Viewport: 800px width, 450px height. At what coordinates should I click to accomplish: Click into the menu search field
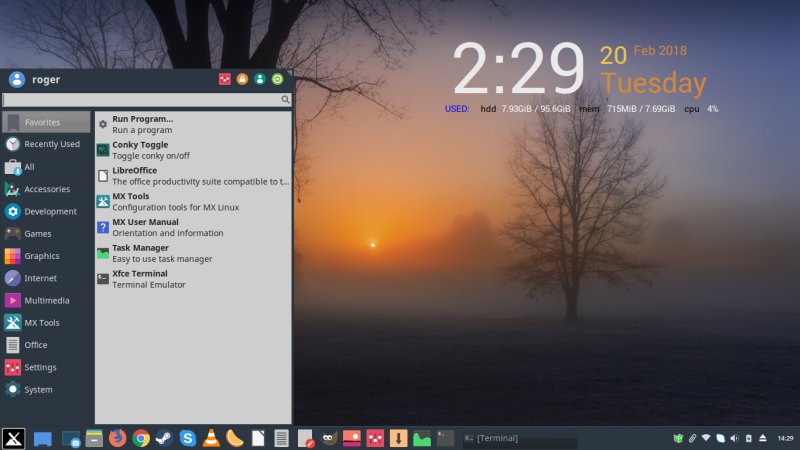[x=146, y=99]
